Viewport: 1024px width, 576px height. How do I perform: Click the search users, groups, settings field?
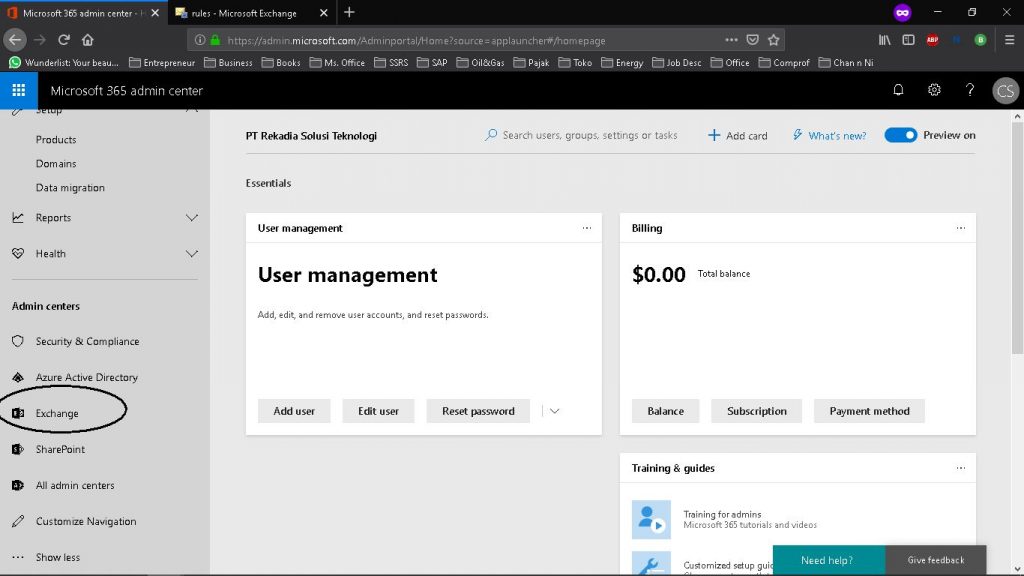[589, 135]
